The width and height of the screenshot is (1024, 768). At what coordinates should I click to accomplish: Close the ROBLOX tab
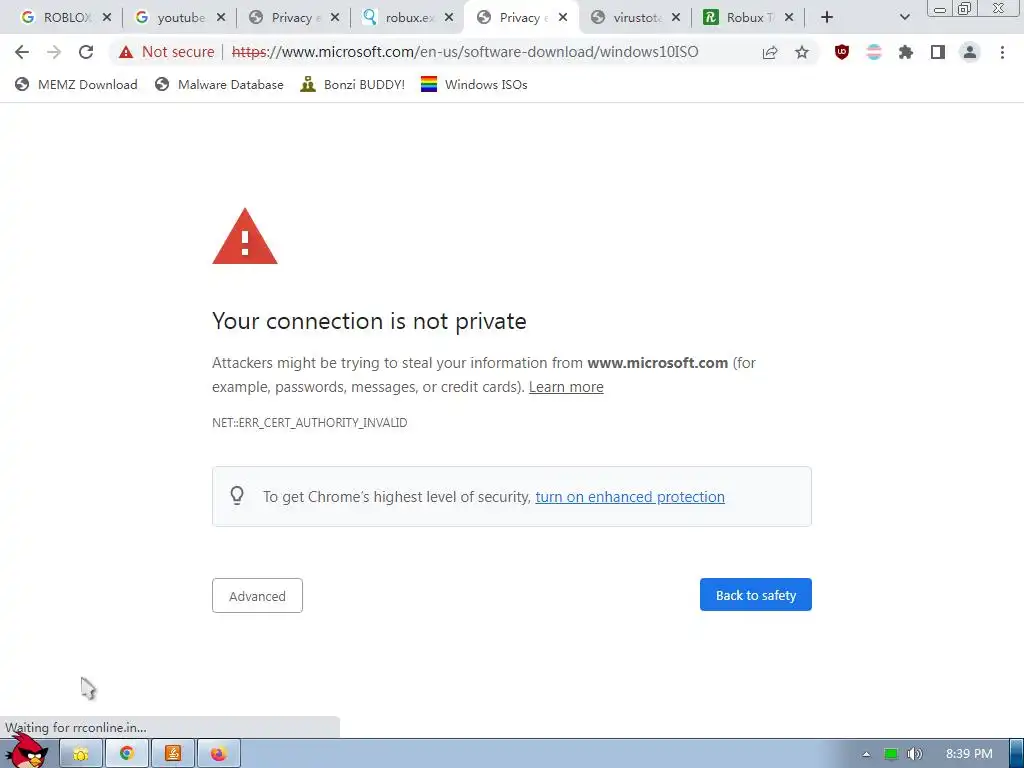107,18
